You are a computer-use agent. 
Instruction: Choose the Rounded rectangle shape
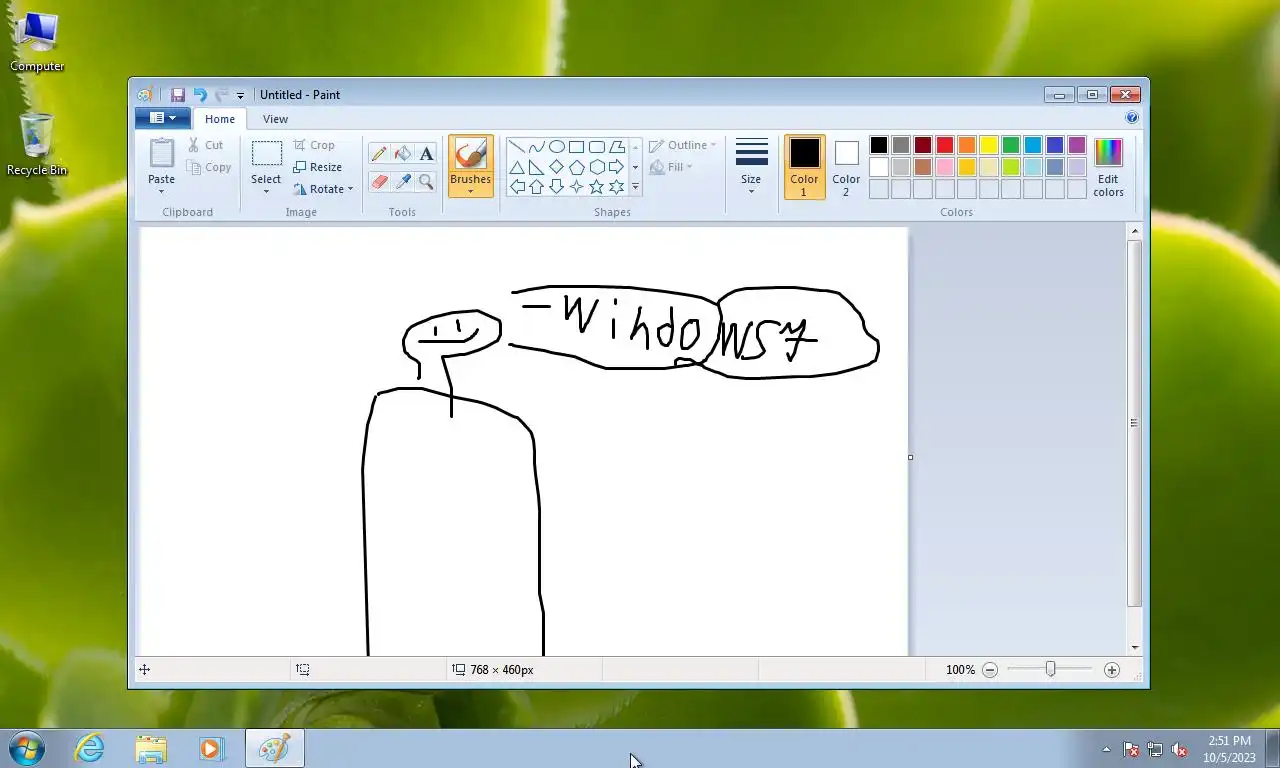(597, 147)
